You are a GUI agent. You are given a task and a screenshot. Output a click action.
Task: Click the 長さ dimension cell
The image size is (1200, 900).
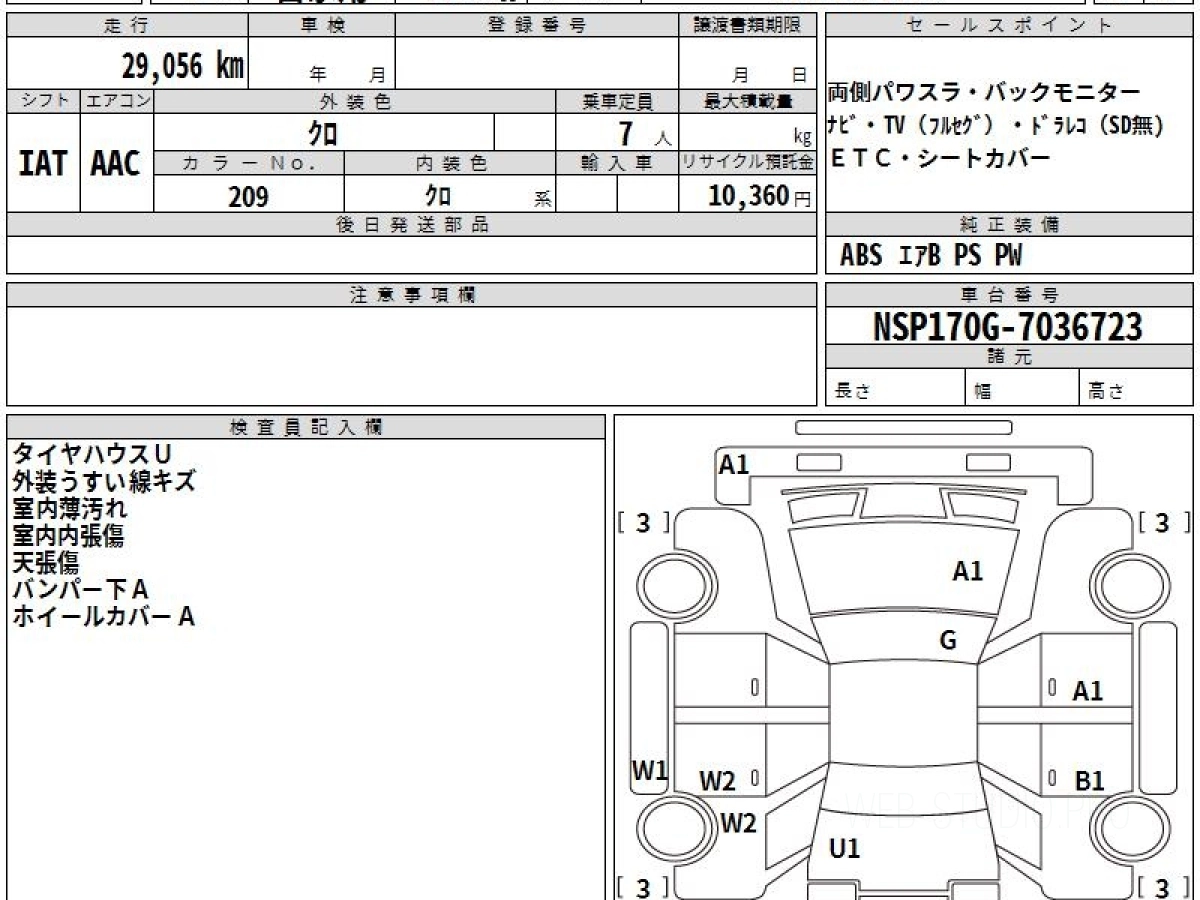pyautogui.click(x=896, y=389)
